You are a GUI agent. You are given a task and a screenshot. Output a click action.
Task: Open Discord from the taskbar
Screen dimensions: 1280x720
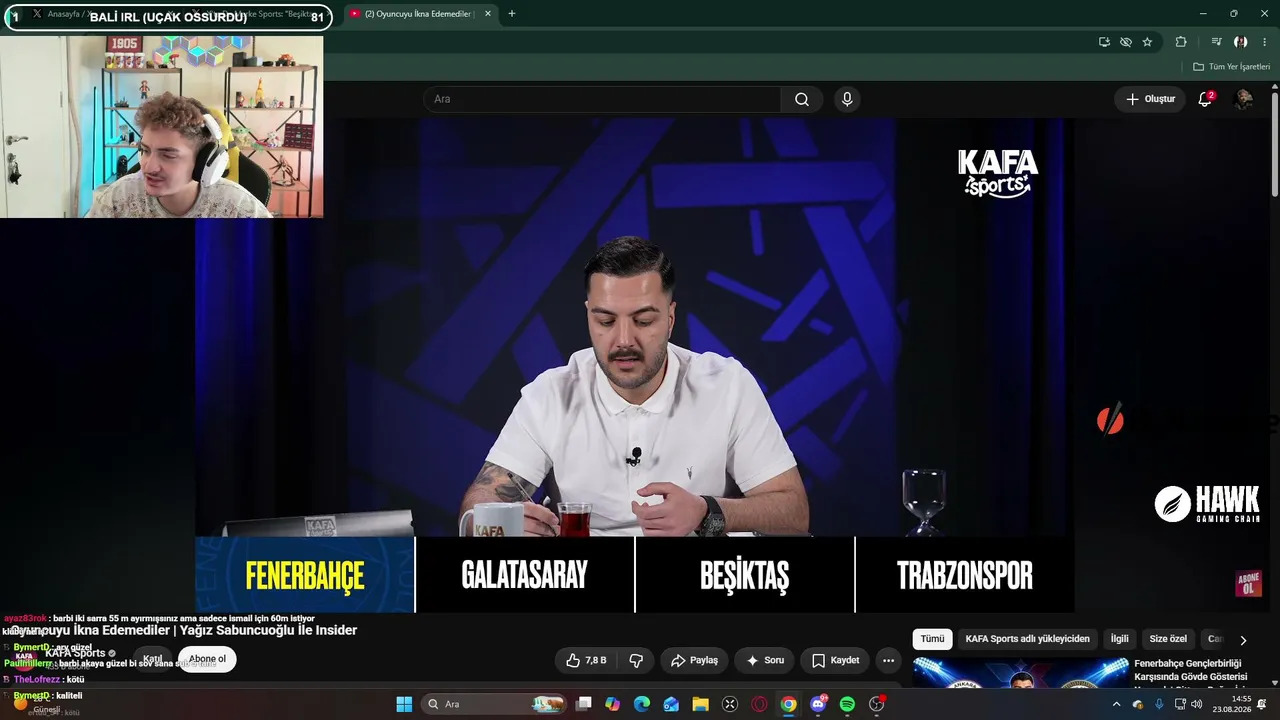(818, 704)
